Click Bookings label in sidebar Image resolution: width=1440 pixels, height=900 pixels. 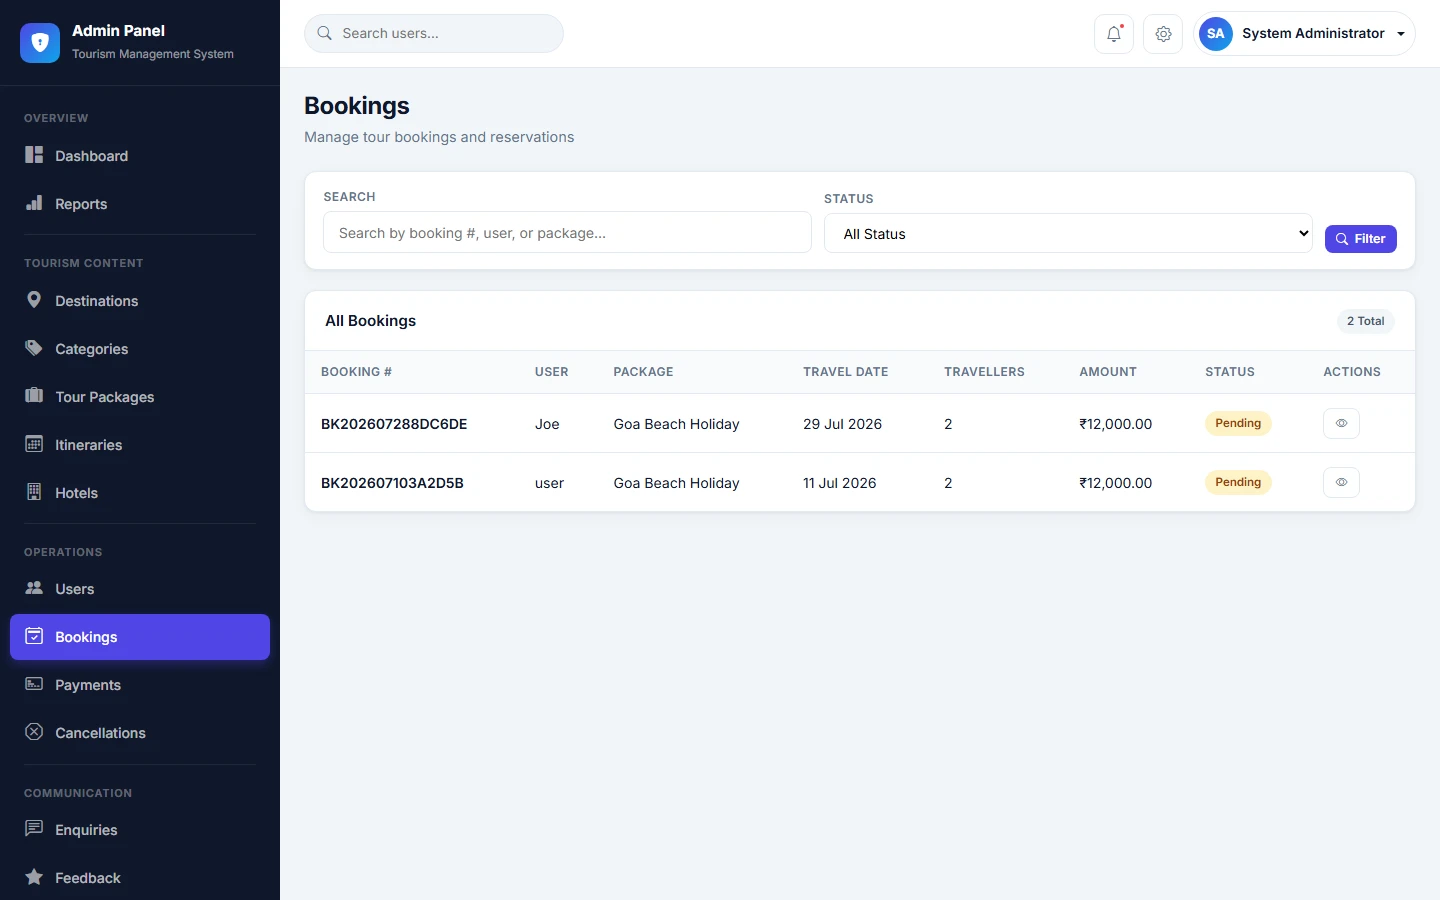pyautogui.click(x=86, y=637)
